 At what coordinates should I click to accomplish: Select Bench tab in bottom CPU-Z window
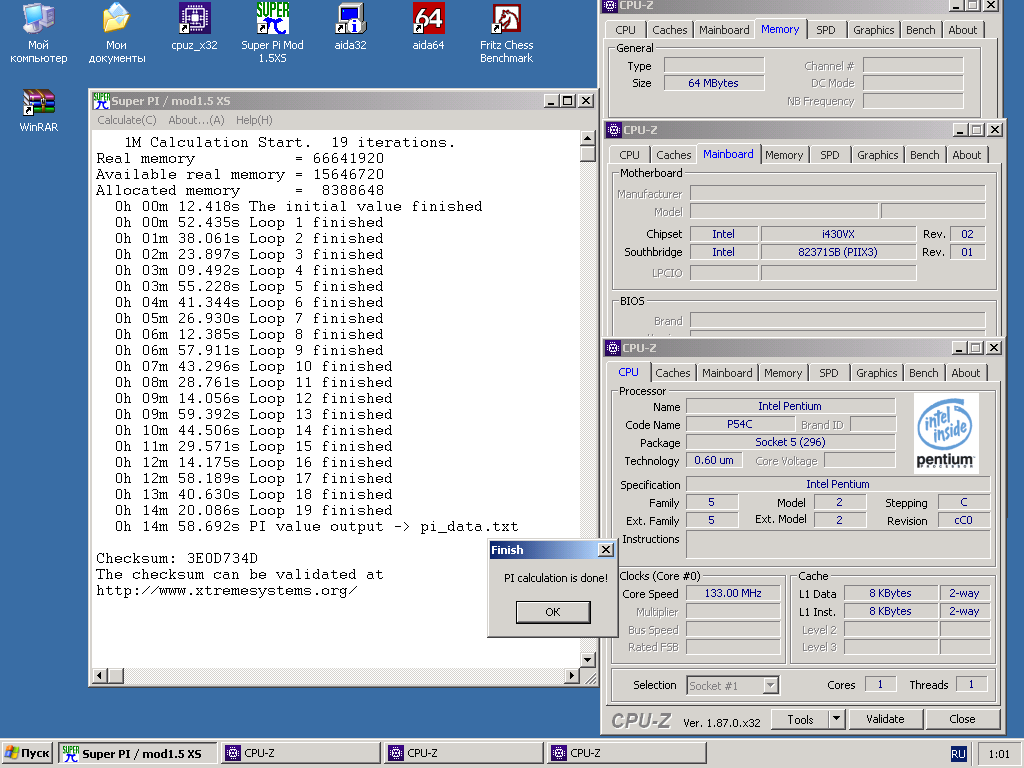(x=923, y=373)
